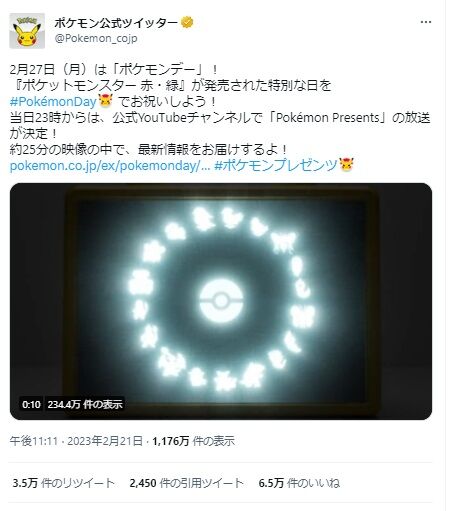View the 1,176万 件の表示 tweet analytics
The width and height of the screenshot is (451, 511).
[194, 441]
